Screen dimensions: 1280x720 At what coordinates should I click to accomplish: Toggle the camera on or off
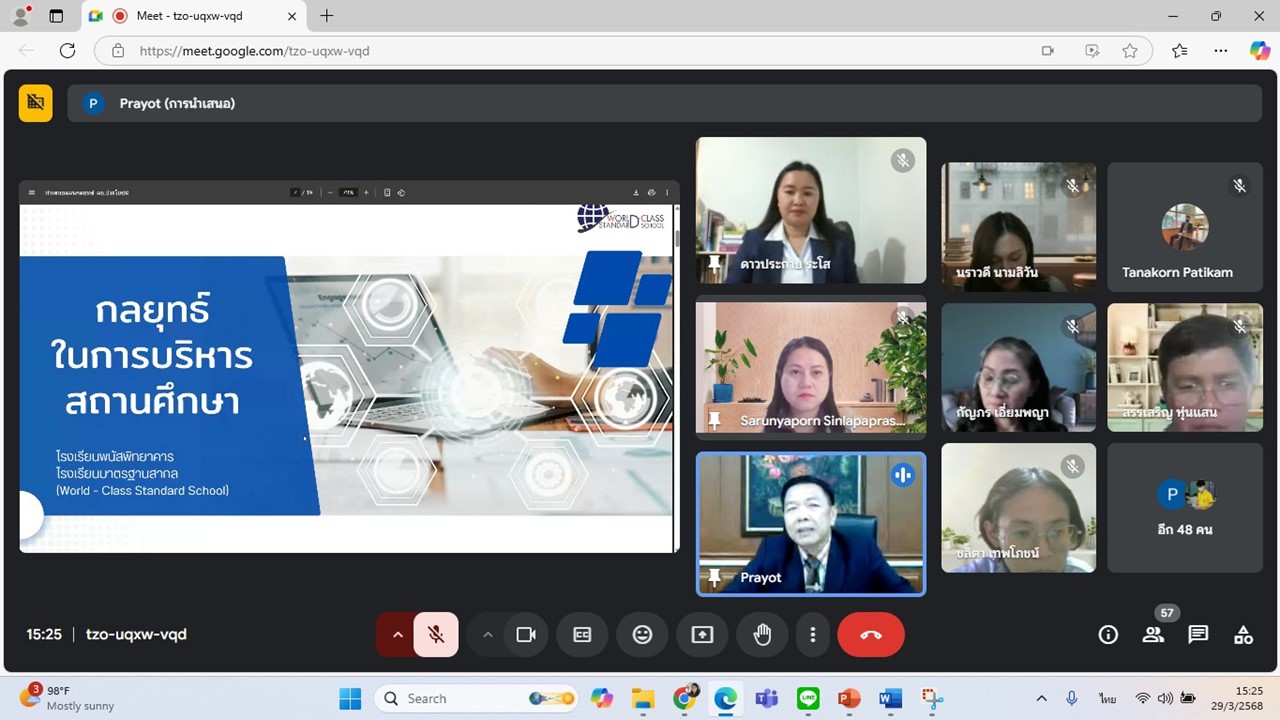click(x=526, y=635)
